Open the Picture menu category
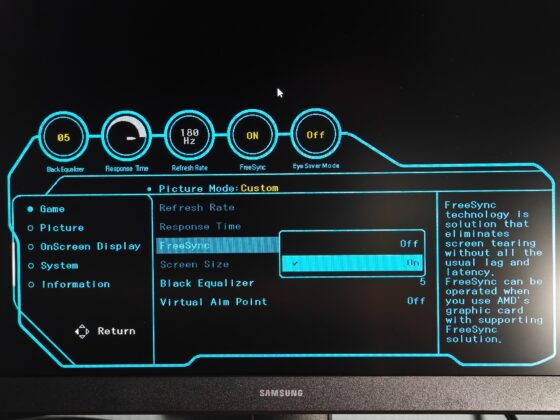This screenshot has width=560, height=420. pyautogui.click(x=62, y=228)
